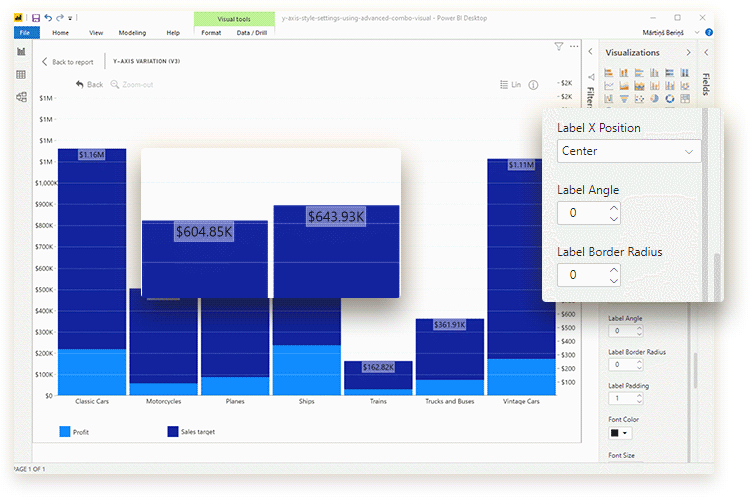
Task: Open the Home ribbon tab
Action: [60, 33]
